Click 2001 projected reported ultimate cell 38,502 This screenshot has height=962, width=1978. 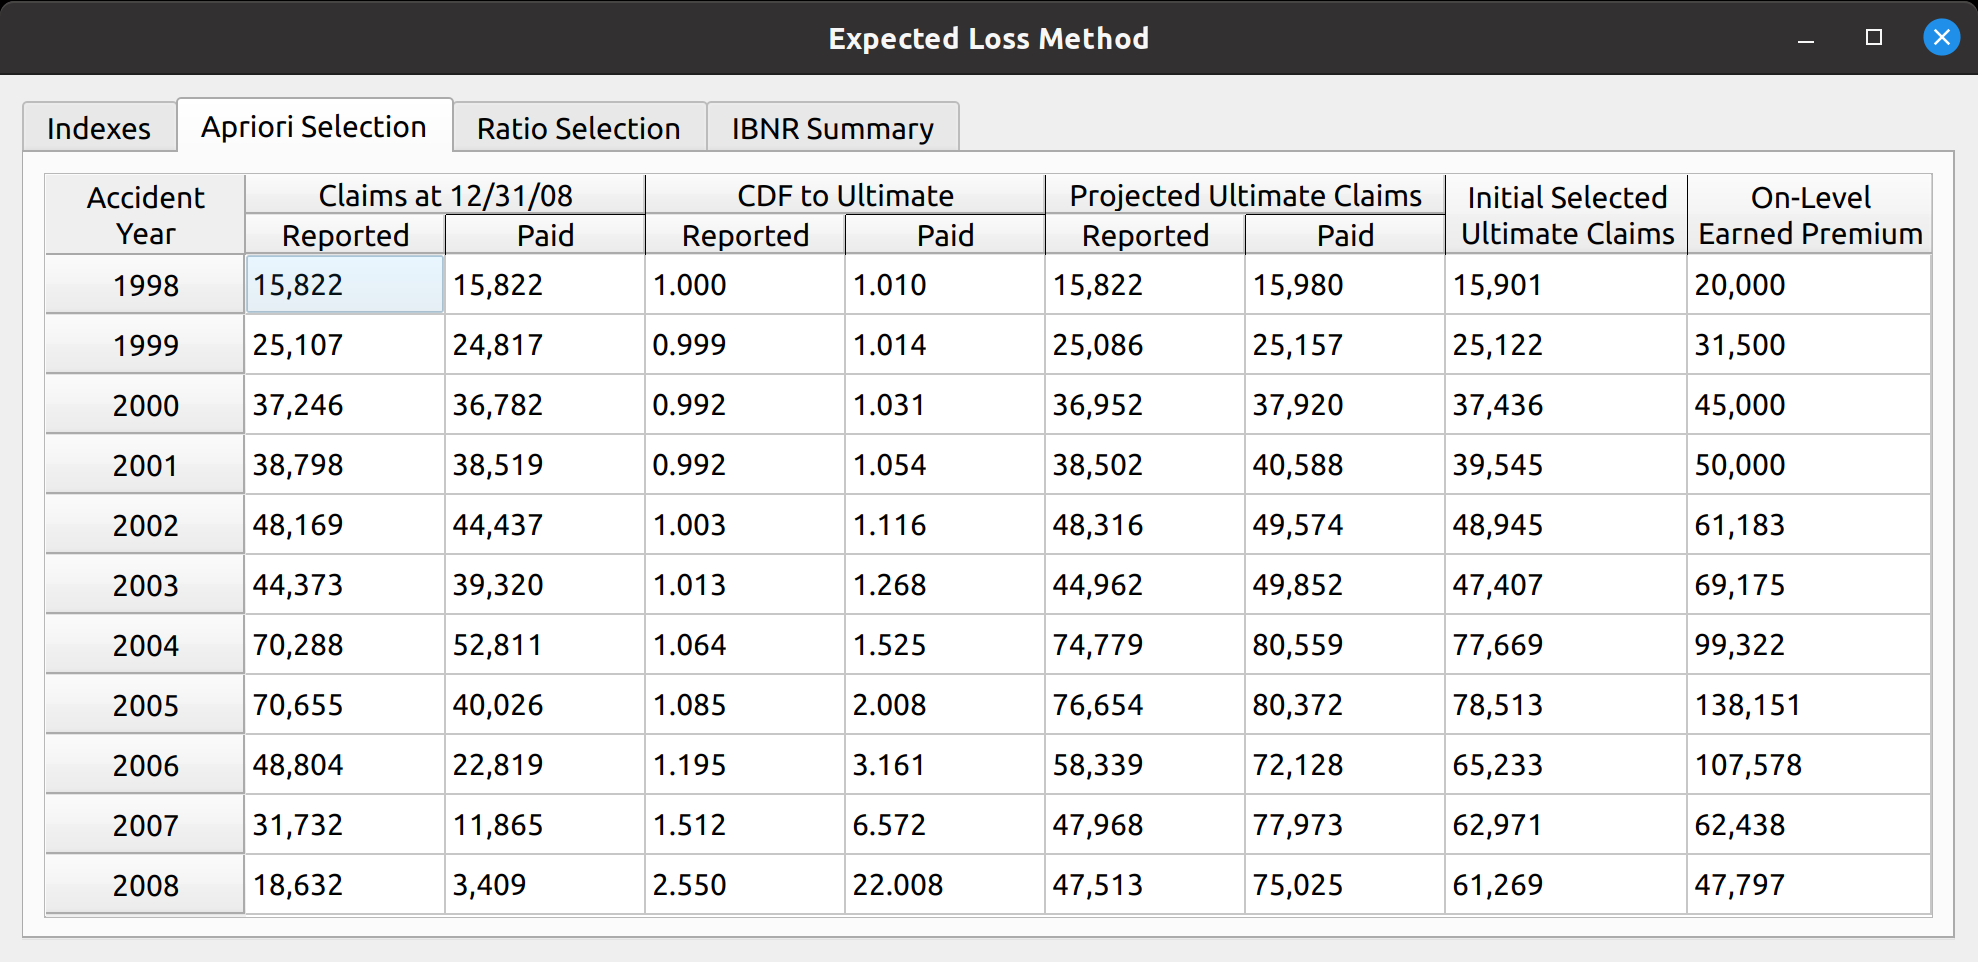coord(1145,465)
